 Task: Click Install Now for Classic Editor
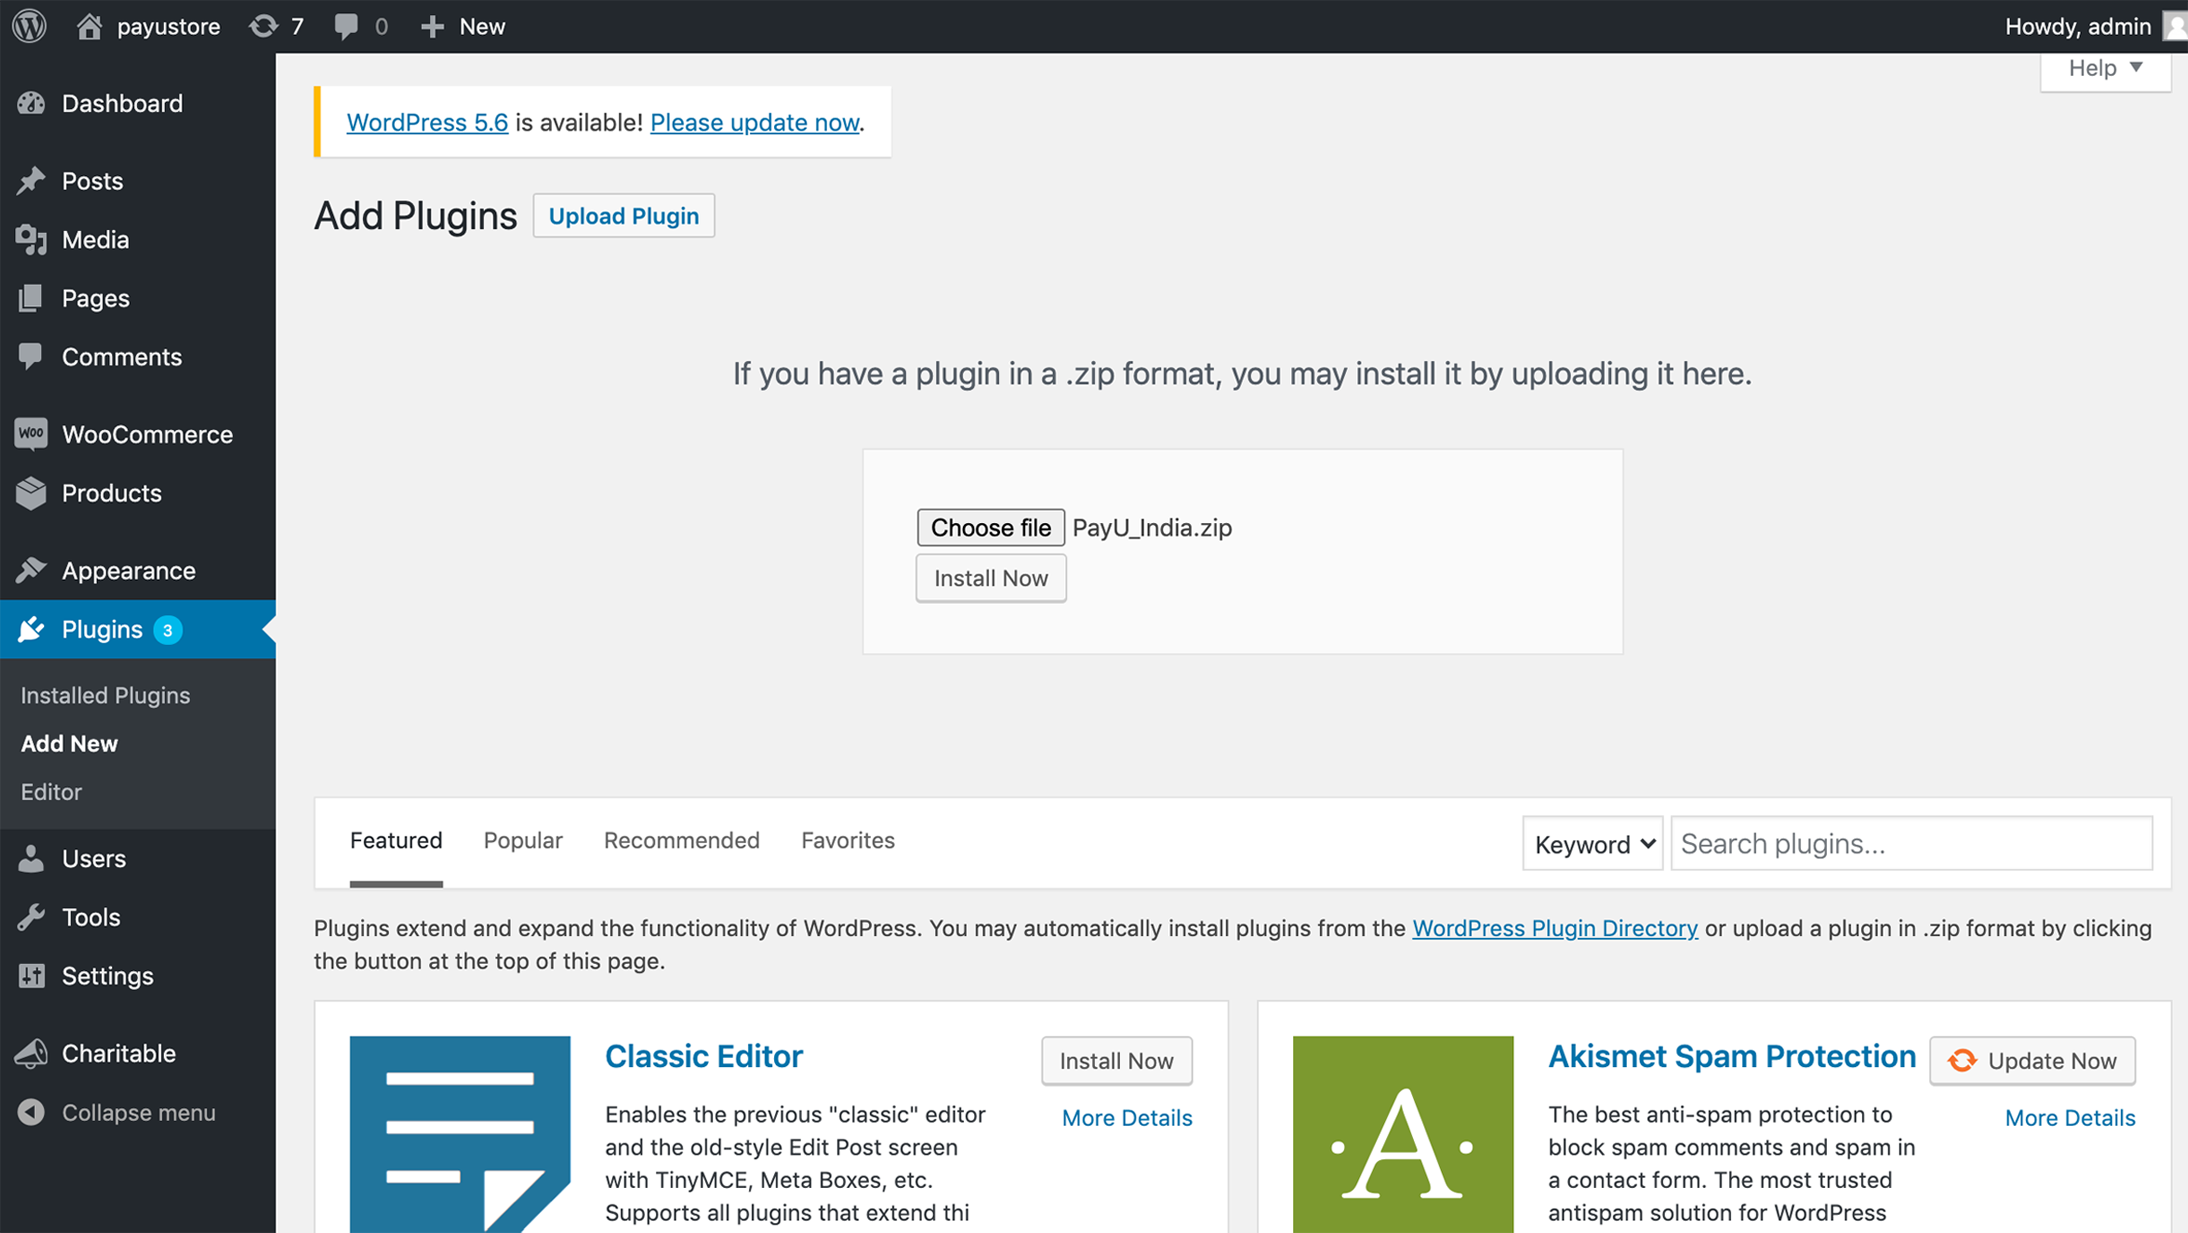pos(1115,1060)
